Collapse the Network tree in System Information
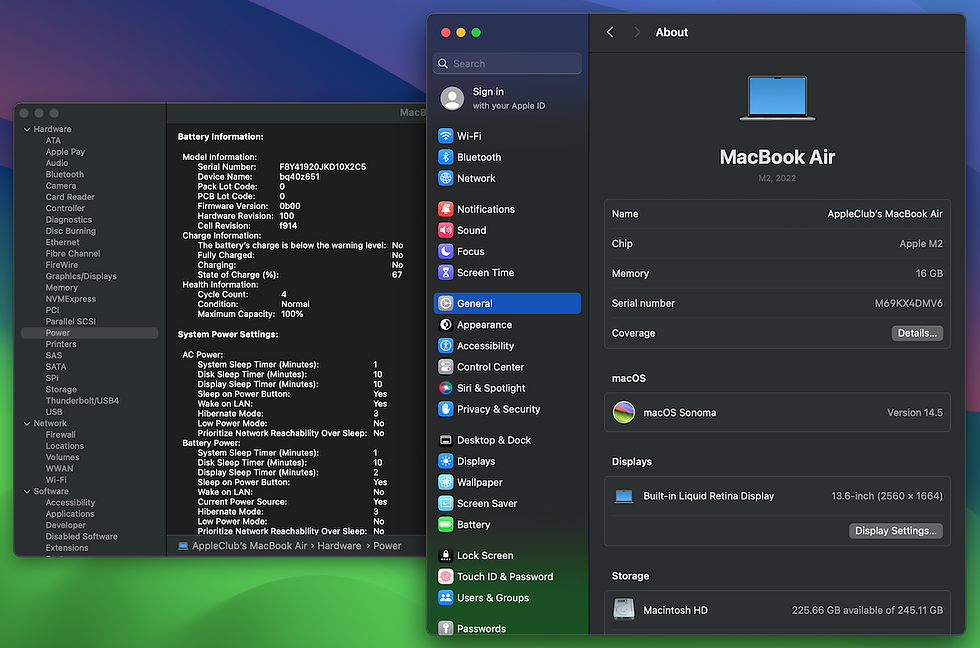This screenshot has width=980, height=648. (x=27, y=424)
